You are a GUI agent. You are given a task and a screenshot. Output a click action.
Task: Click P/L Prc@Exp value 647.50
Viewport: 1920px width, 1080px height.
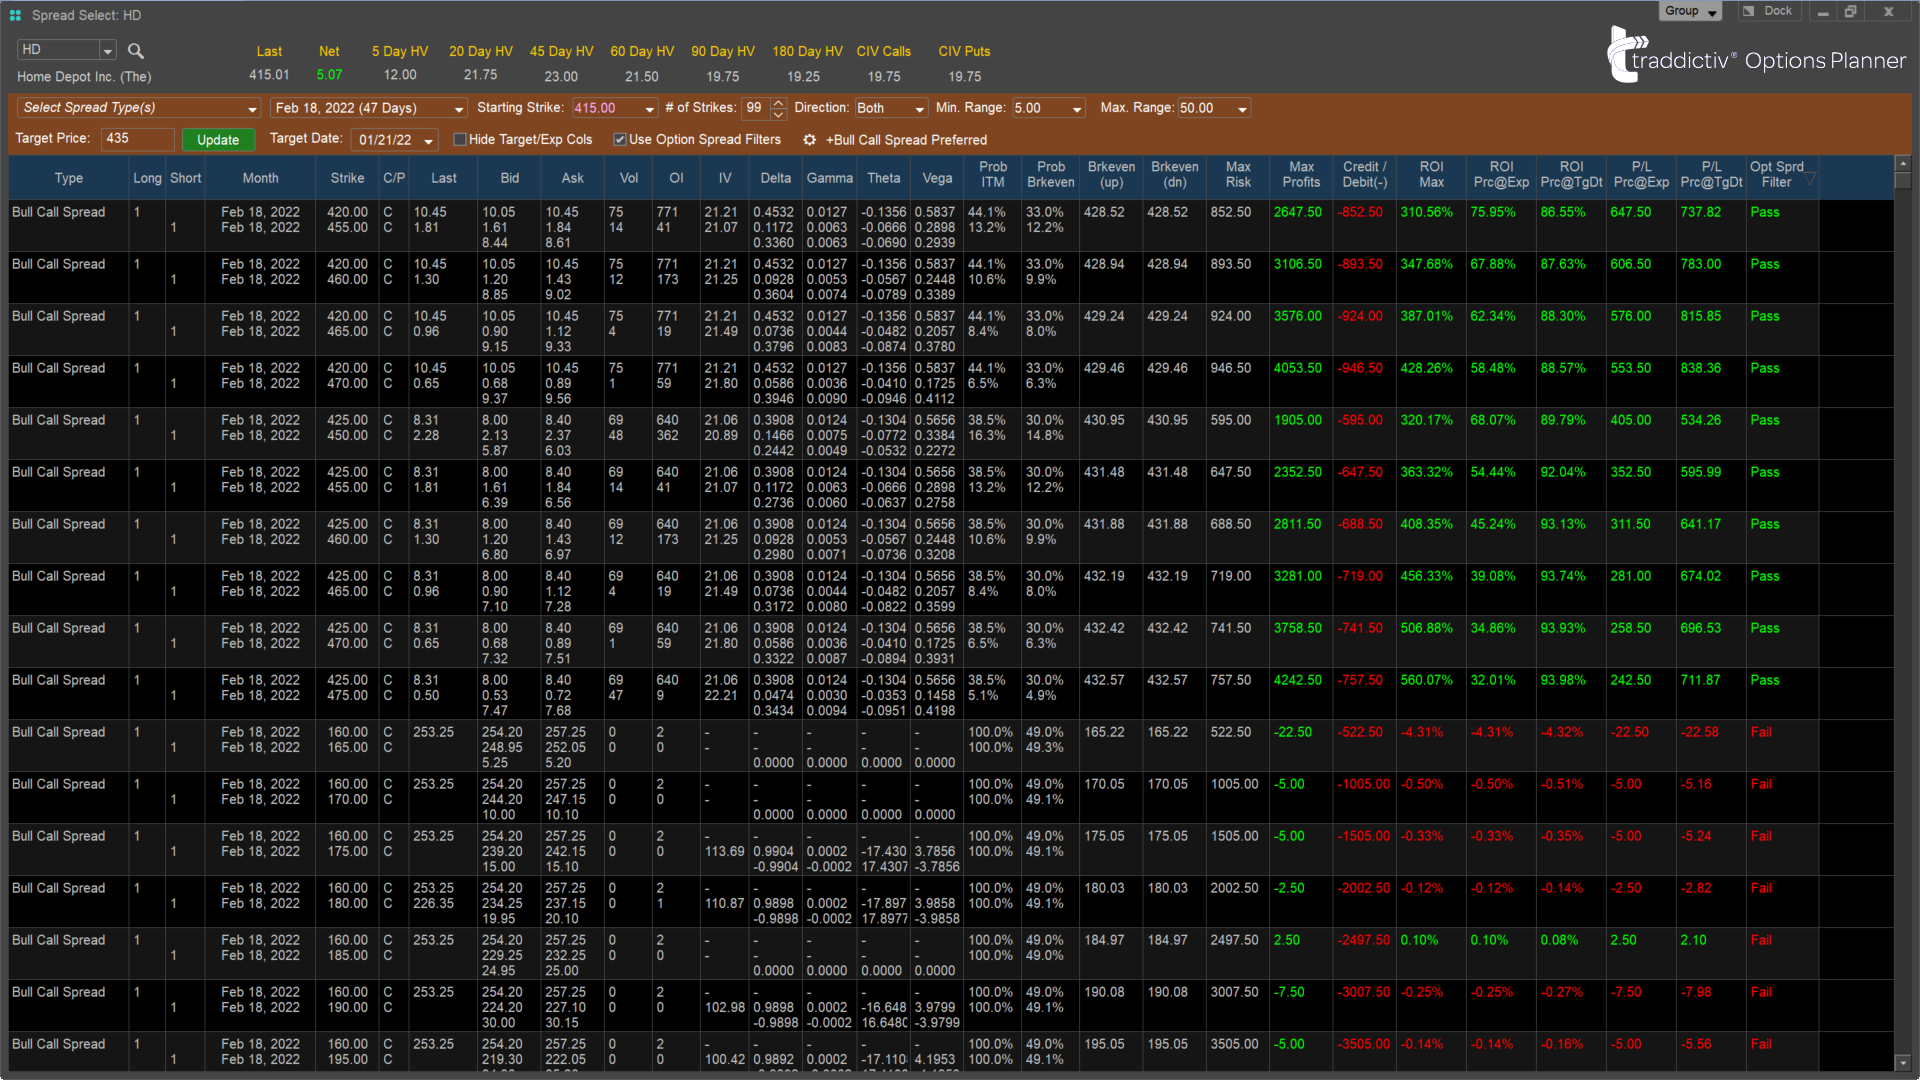pos(1630,212)
